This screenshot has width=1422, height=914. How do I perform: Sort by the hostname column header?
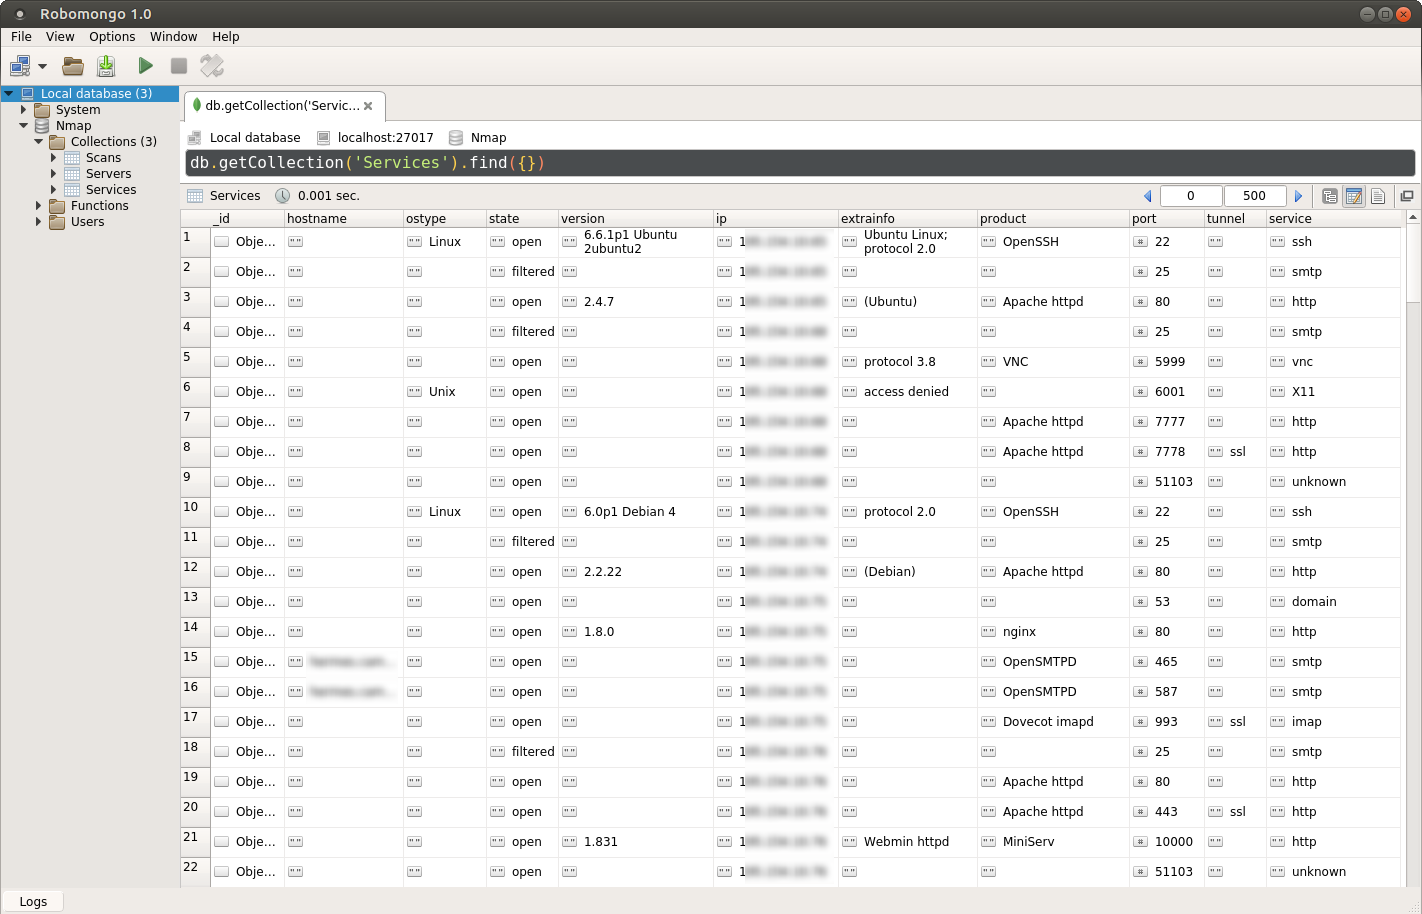click(x=344, y=219)
